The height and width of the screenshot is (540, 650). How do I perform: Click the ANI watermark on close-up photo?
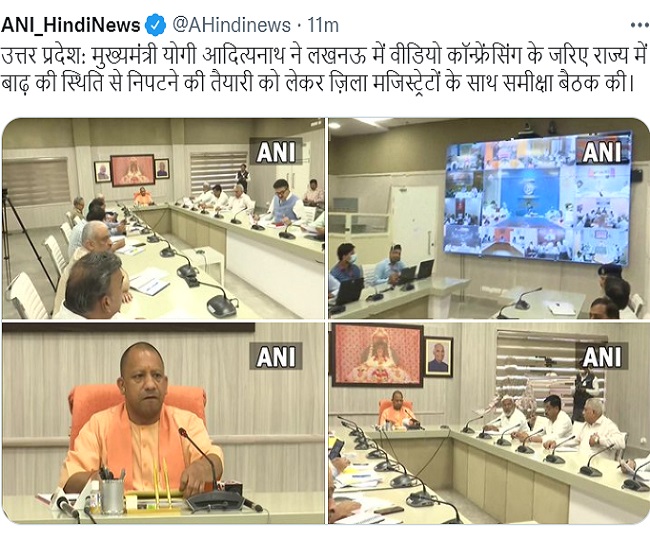click(x=276, y=356)
